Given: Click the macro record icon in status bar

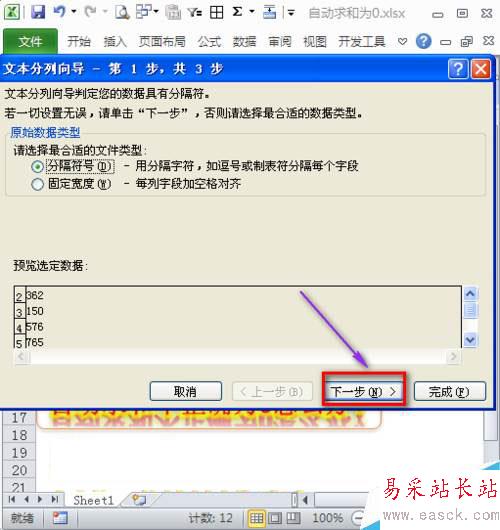Looking at the screenshot, I should tap(60, 518).
